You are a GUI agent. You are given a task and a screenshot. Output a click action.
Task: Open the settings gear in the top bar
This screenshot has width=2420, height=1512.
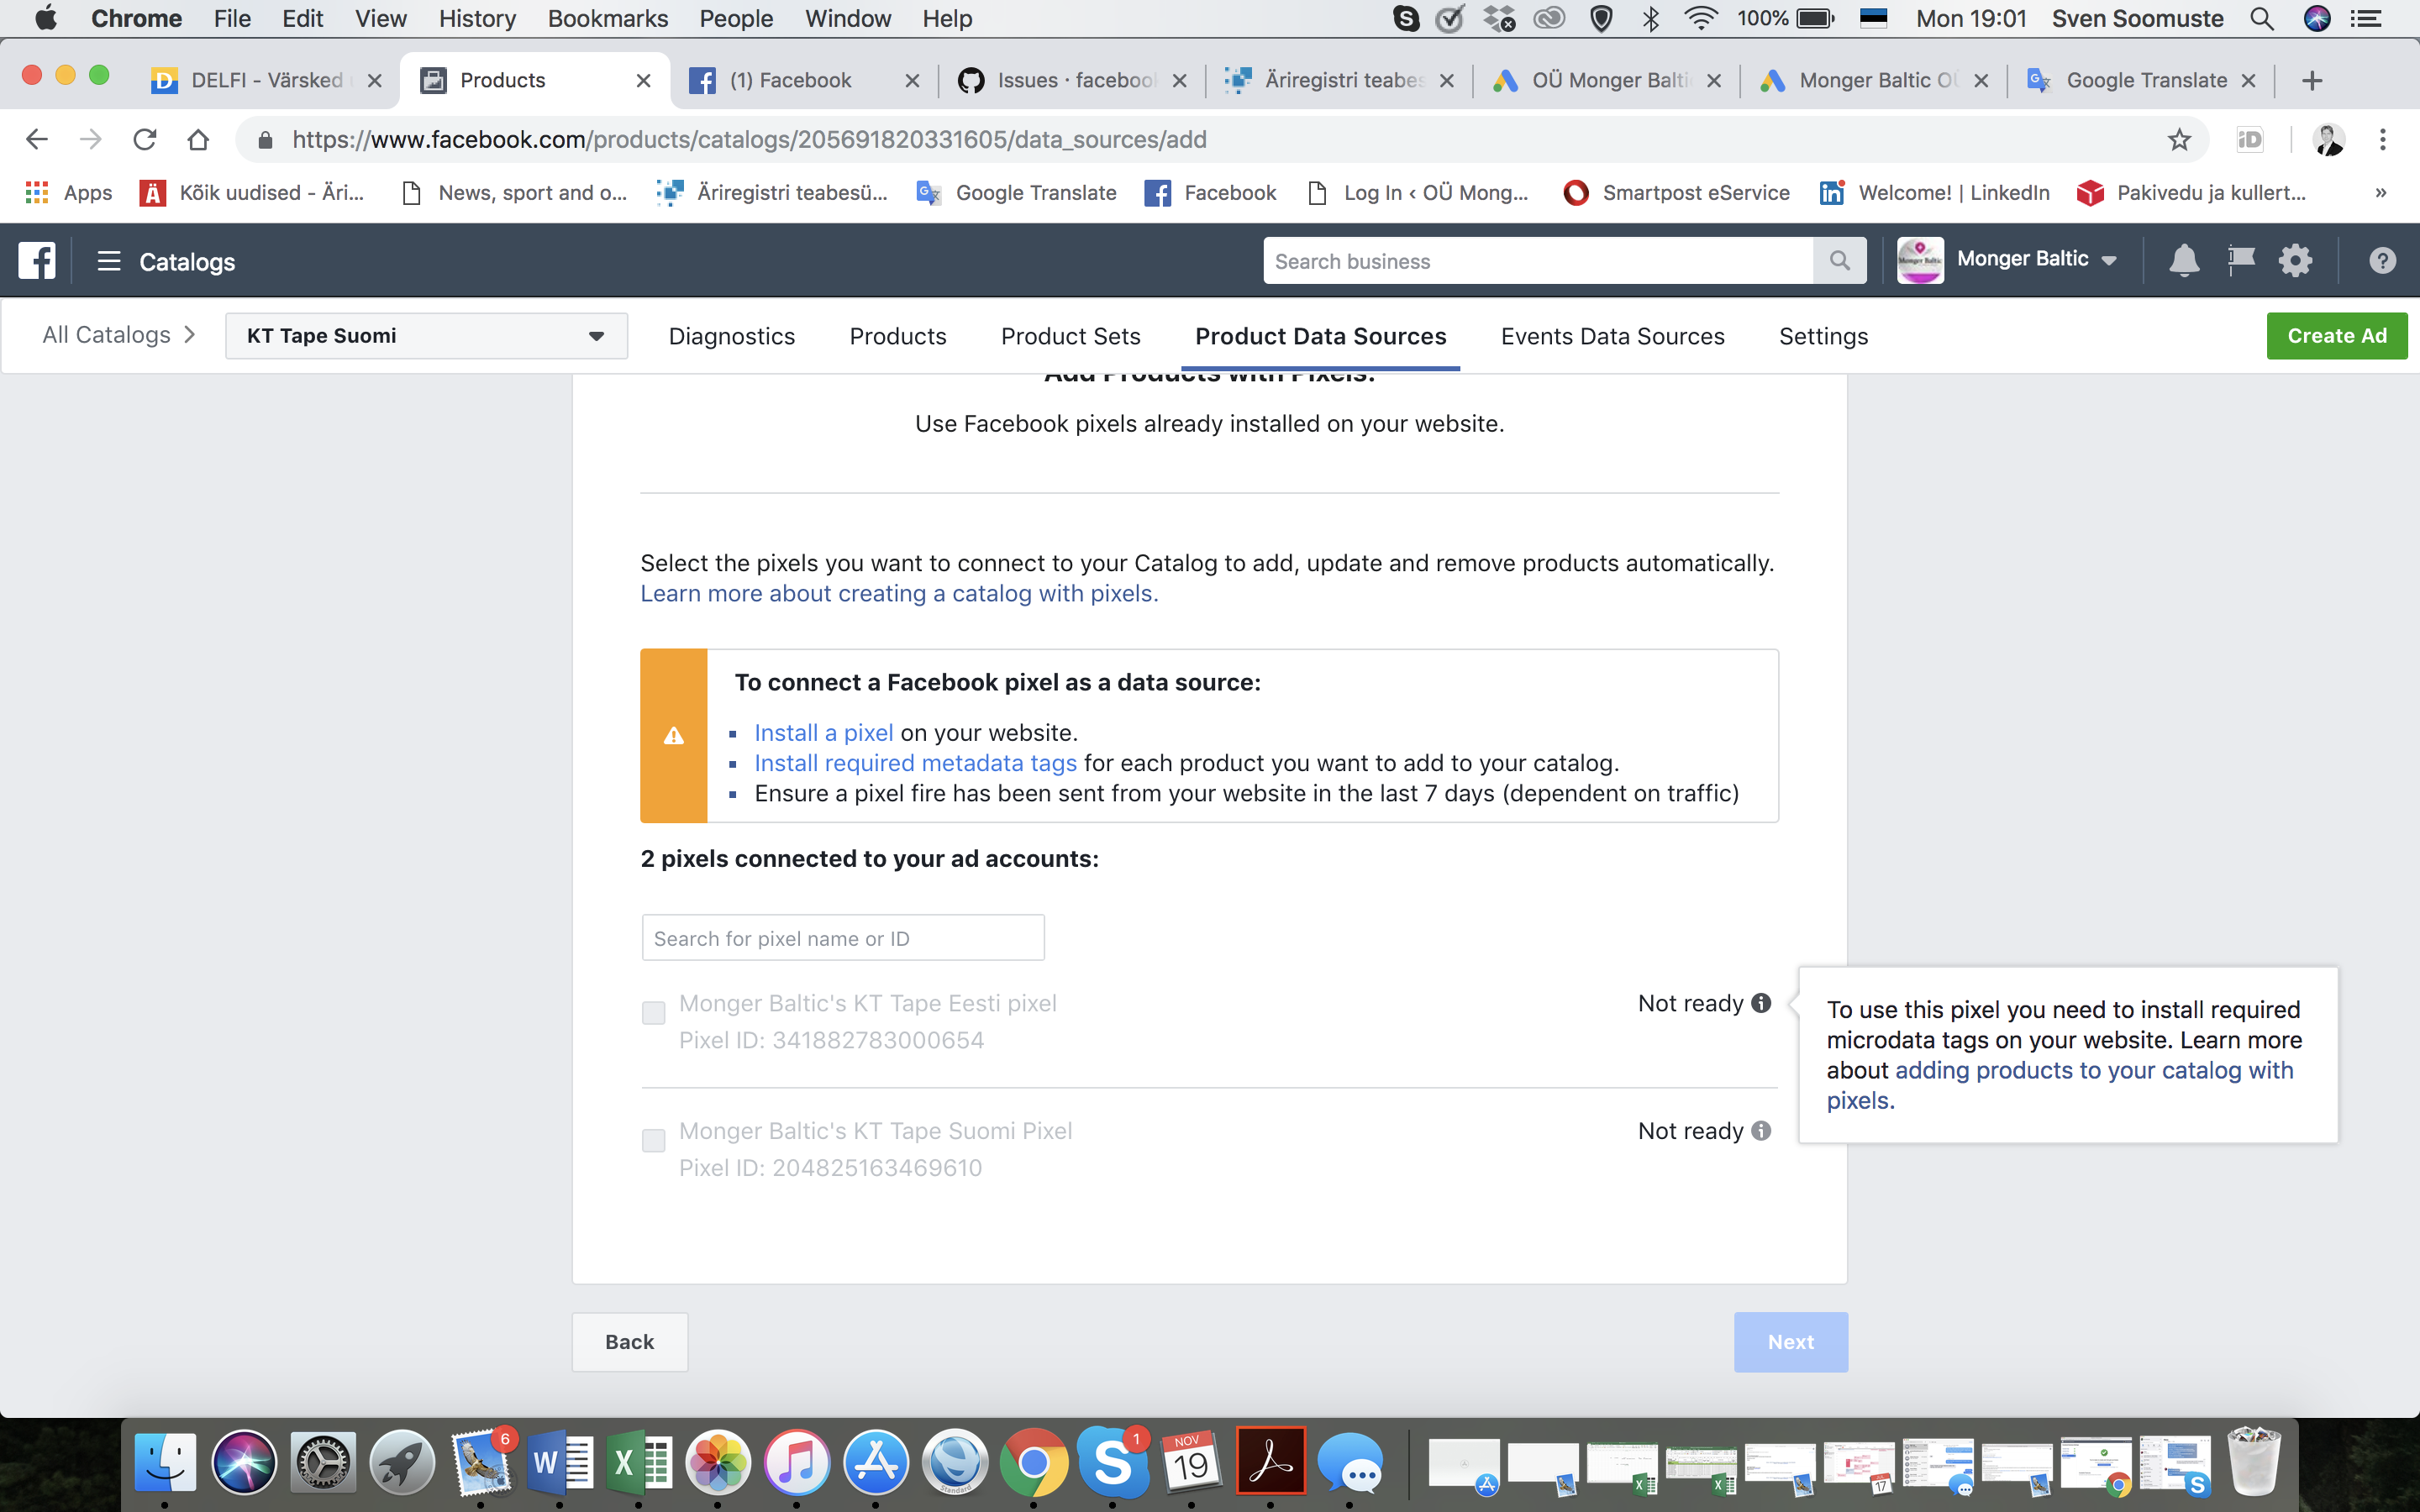(x=2296, y=260)
